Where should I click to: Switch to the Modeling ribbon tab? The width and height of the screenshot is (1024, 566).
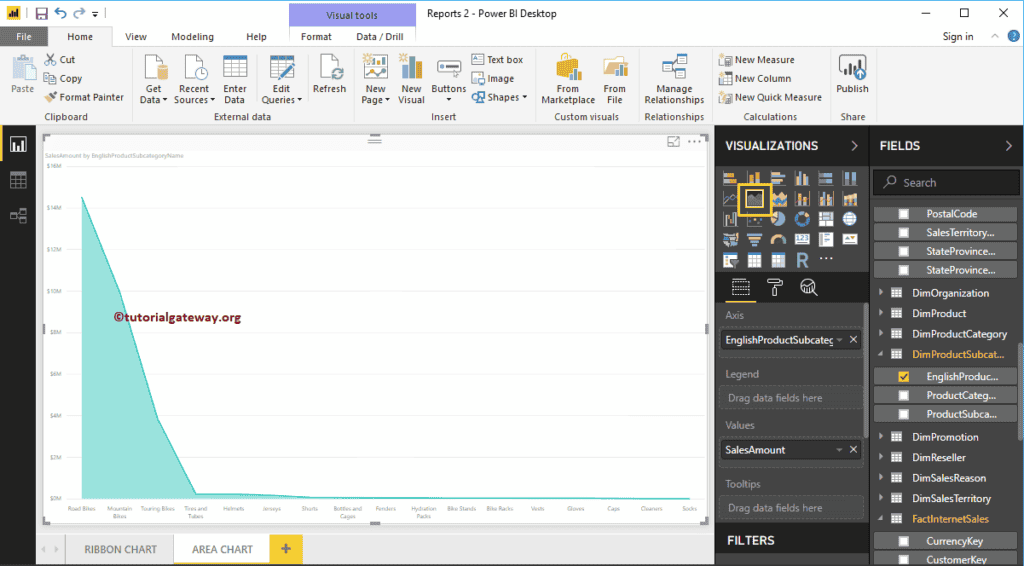[192, 37]
